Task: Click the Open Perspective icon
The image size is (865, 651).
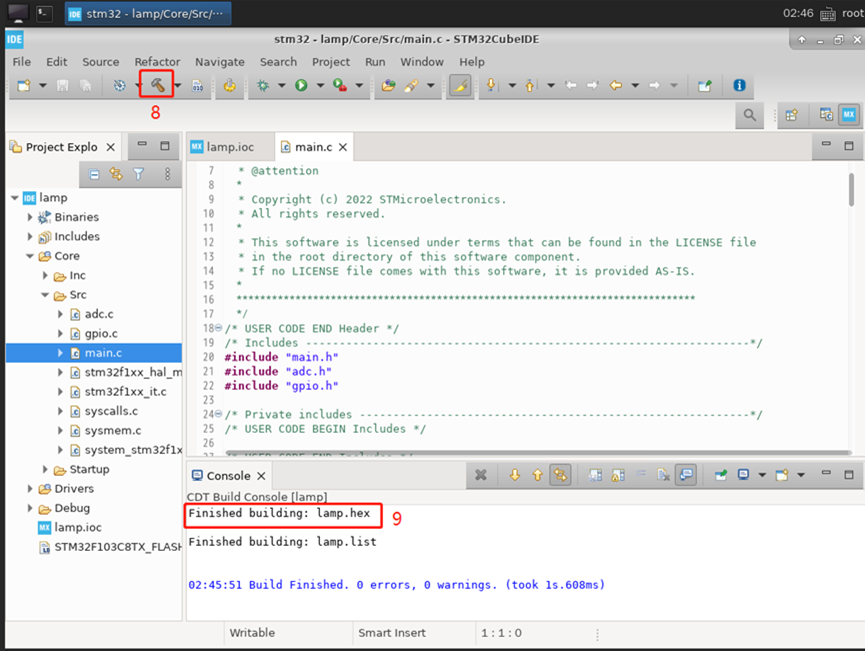Action: click(x=792, y=115)
